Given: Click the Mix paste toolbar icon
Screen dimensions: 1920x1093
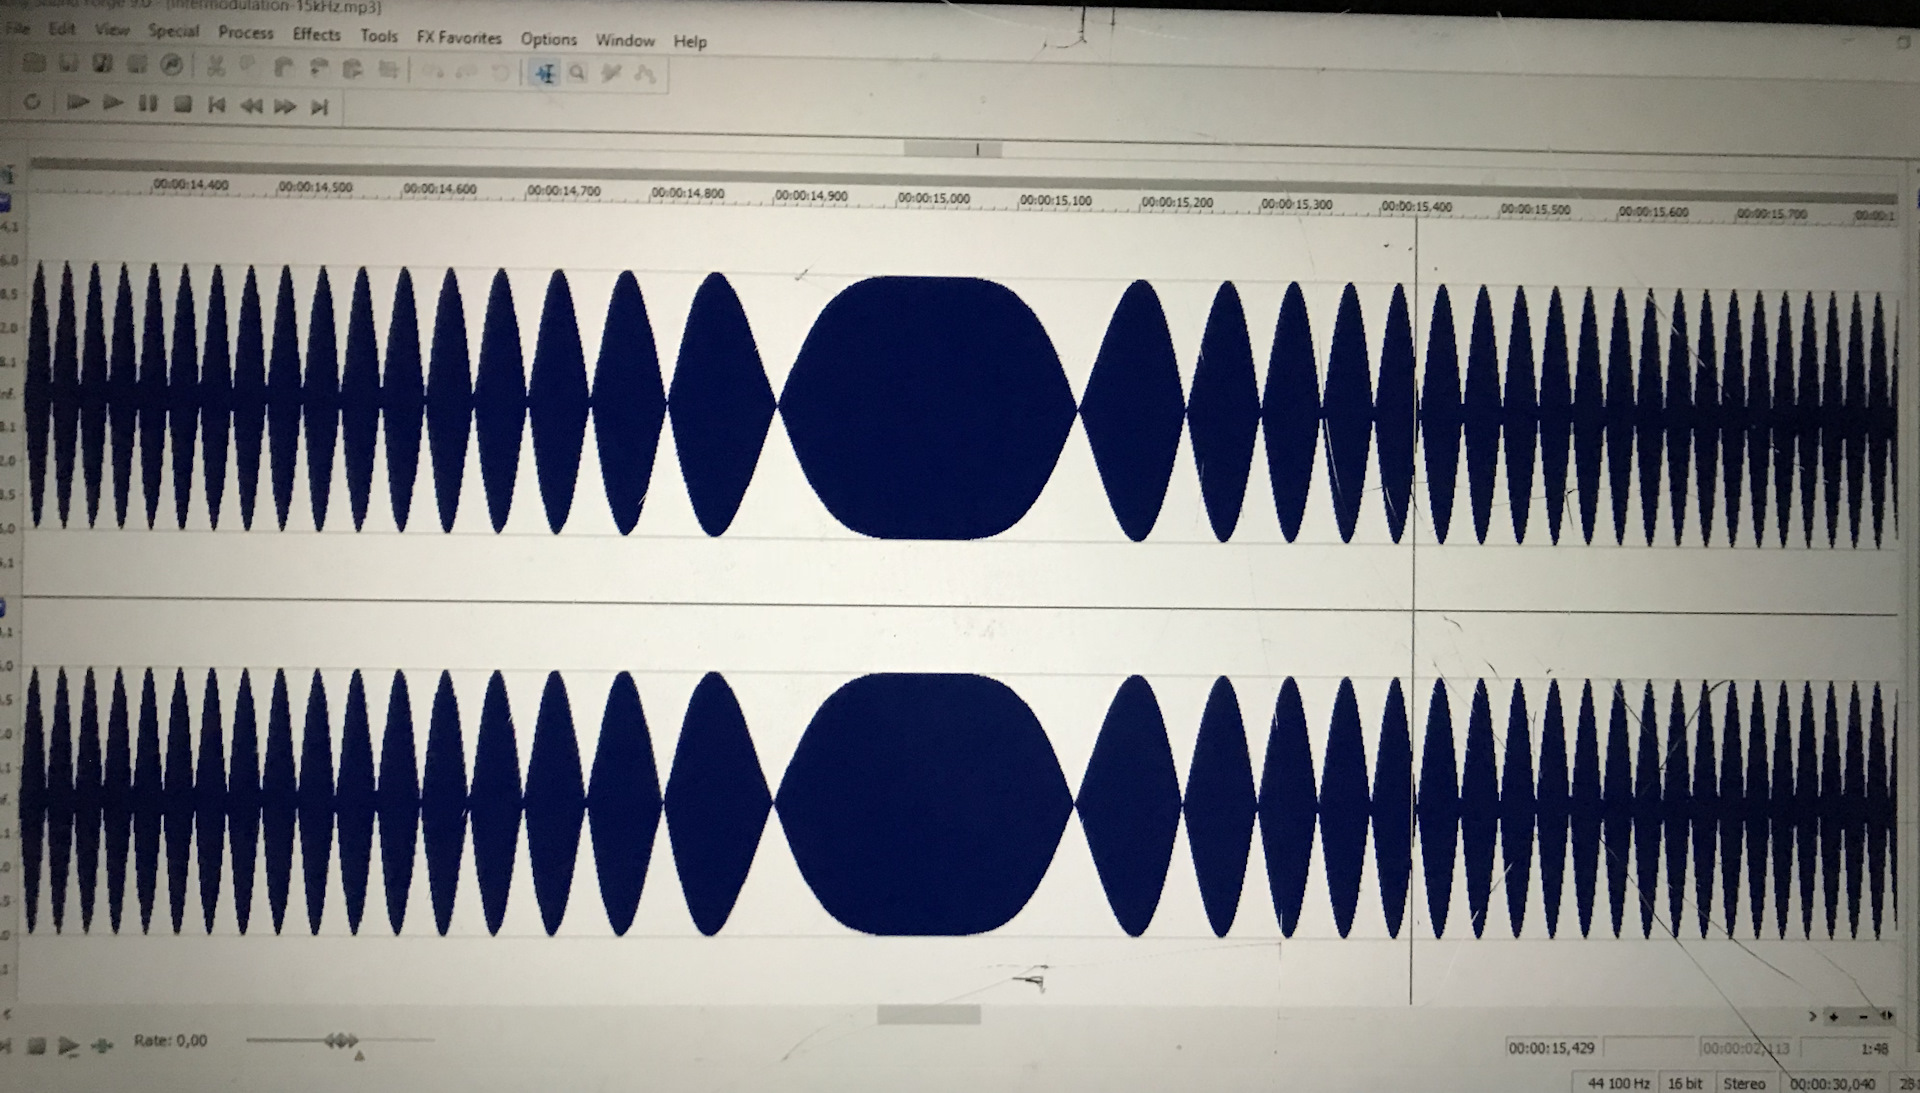Looking at the screenshot, I should click(x=319, y=68).
